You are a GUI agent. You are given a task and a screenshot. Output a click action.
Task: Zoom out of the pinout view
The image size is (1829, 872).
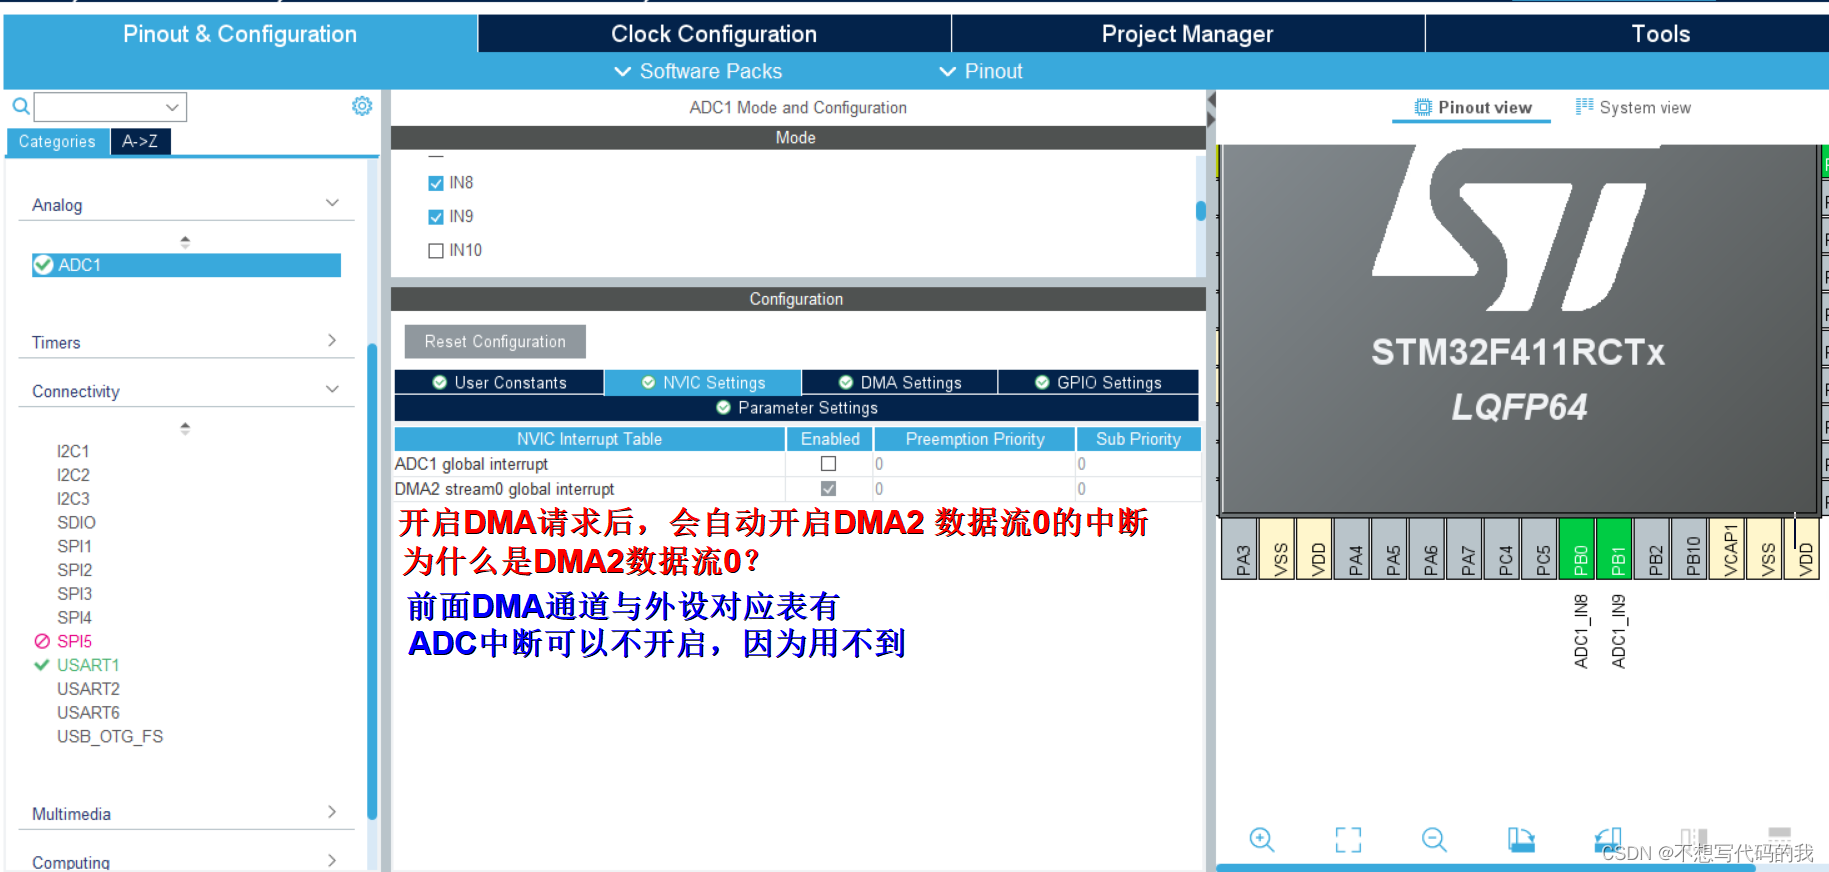(1434, 840)
